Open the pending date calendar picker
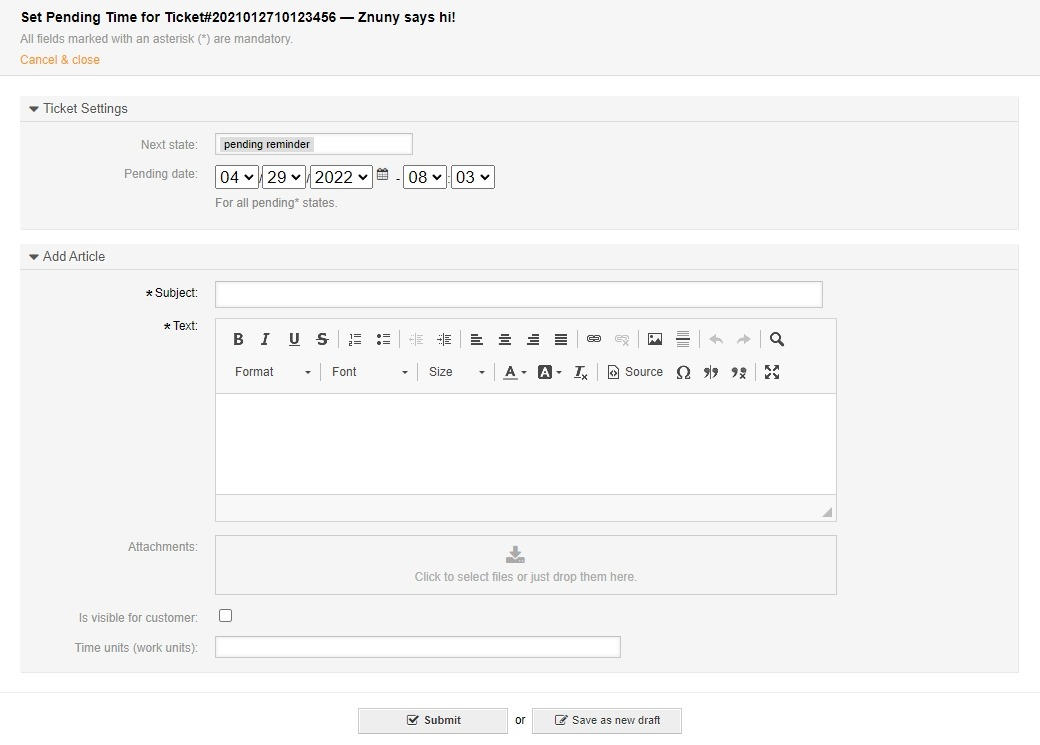The width and height of the screenshot is (1040, 745). 383,176
